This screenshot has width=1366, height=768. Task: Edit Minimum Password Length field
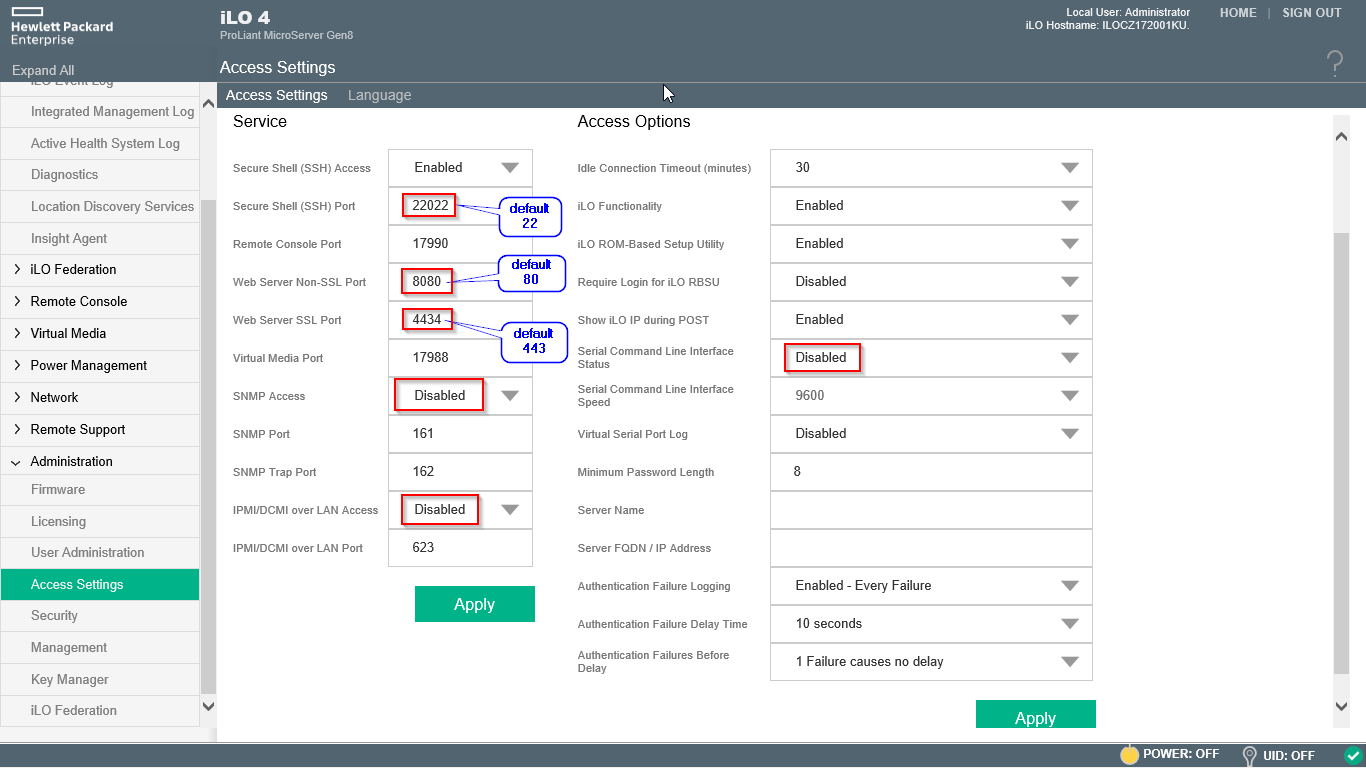(x=931, y=472)
